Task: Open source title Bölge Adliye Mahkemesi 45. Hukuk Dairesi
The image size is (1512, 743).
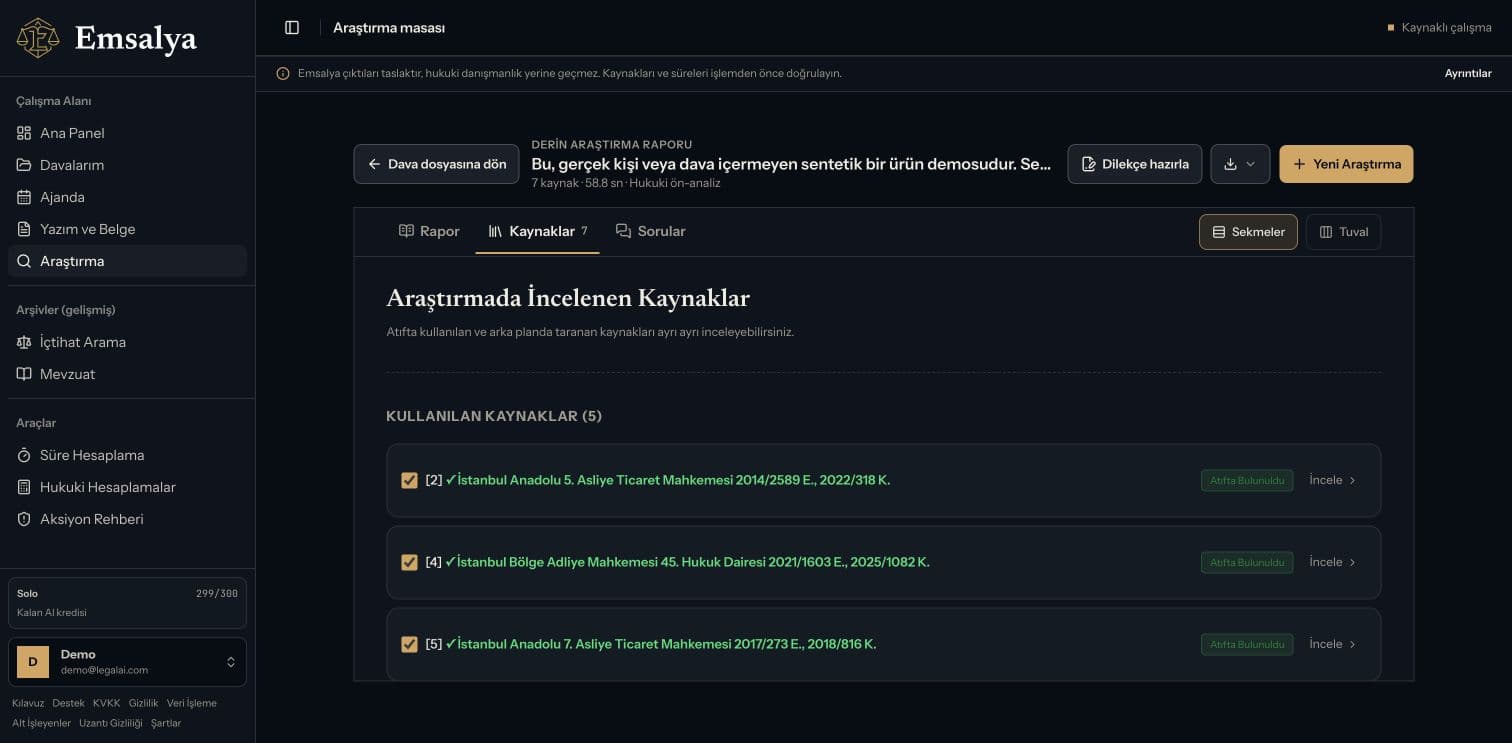Action: (x=687, y=562)
